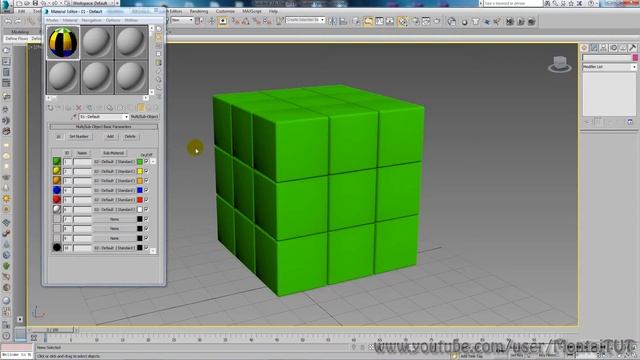Click the Sample Type icon at top of side toolbar
Image resolution: width=640 pixels, height=360 pixels.
click(x=158, y=29)
